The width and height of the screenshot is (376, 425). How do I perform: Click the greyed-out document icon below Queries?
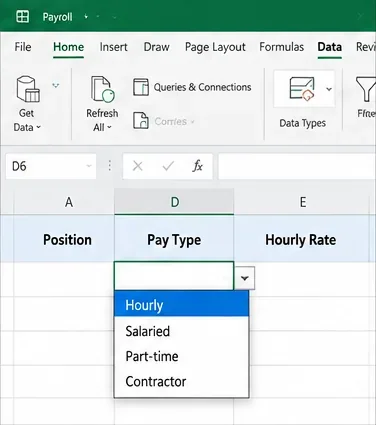[141, 121]
